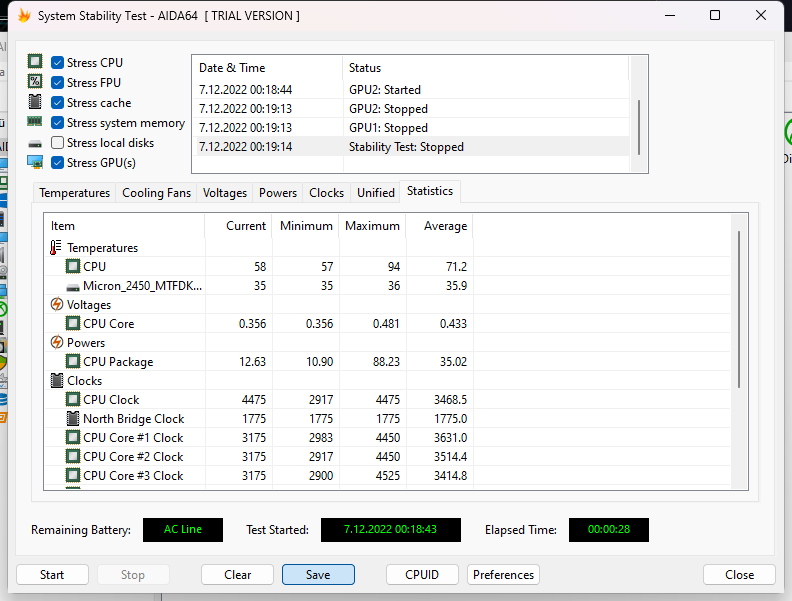
Task: Click the RAM module icon beside Stress system memory
Action: coord(34,121)
